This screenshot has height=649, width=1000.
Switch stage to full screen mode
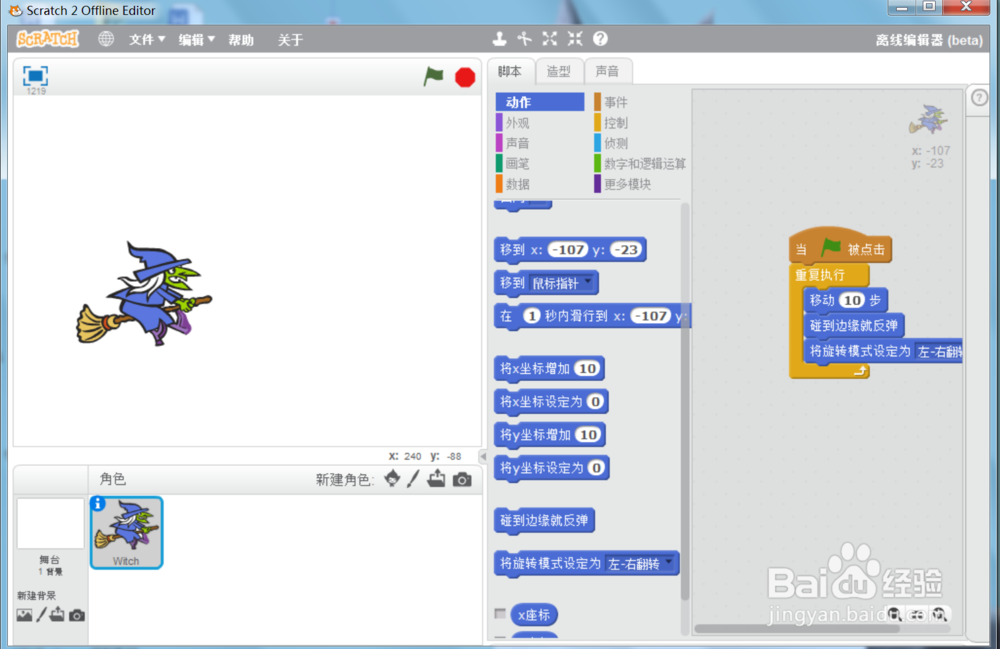36,76
